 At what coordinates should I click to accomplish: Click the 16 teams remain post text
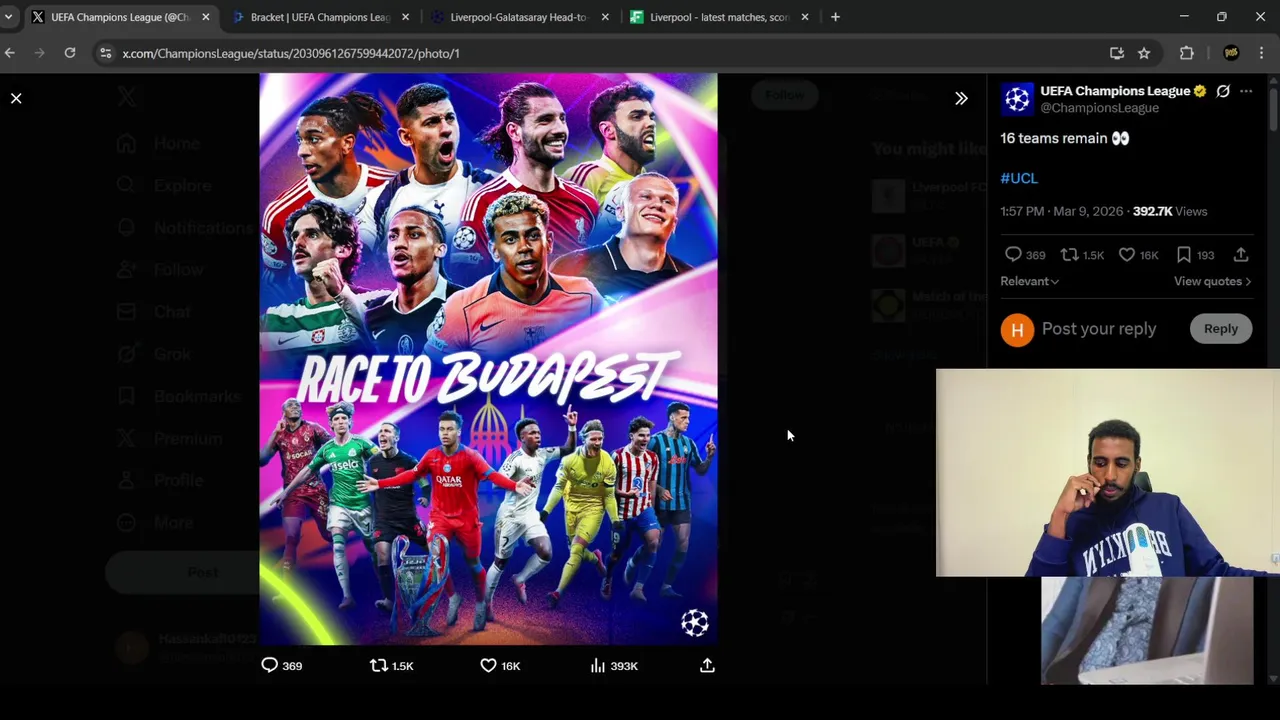1065,138
